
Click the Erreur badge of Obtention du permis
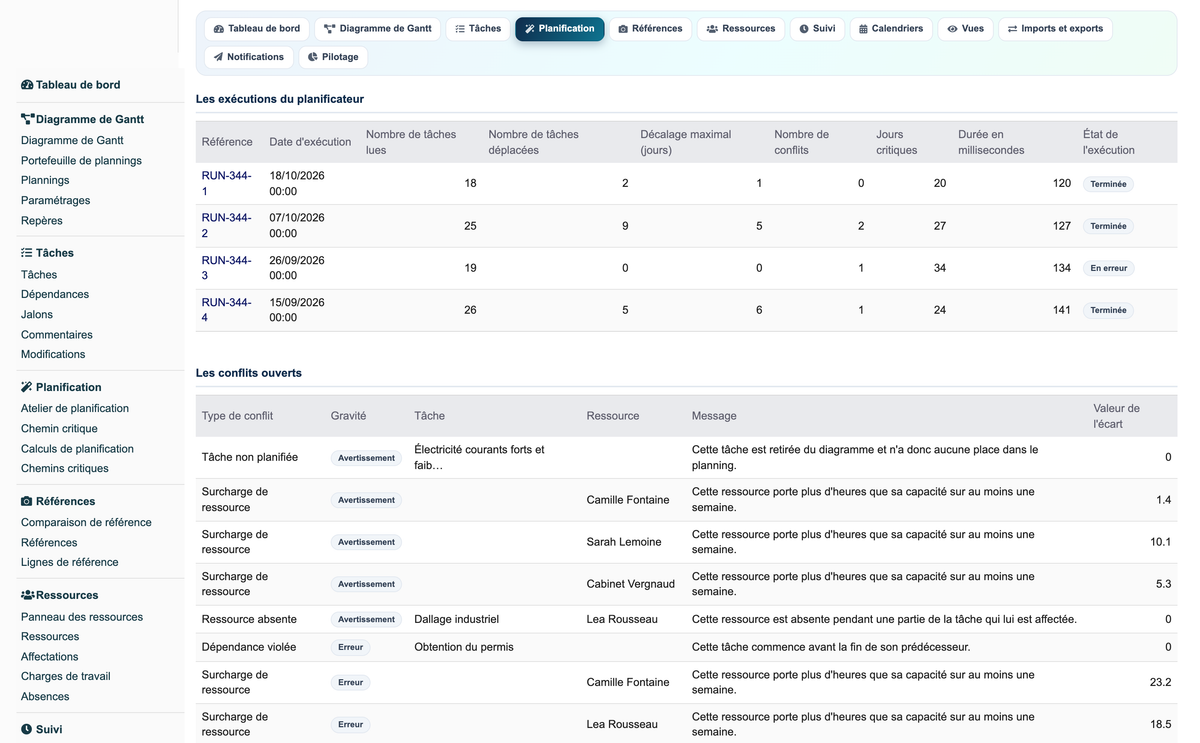[350, 647]
